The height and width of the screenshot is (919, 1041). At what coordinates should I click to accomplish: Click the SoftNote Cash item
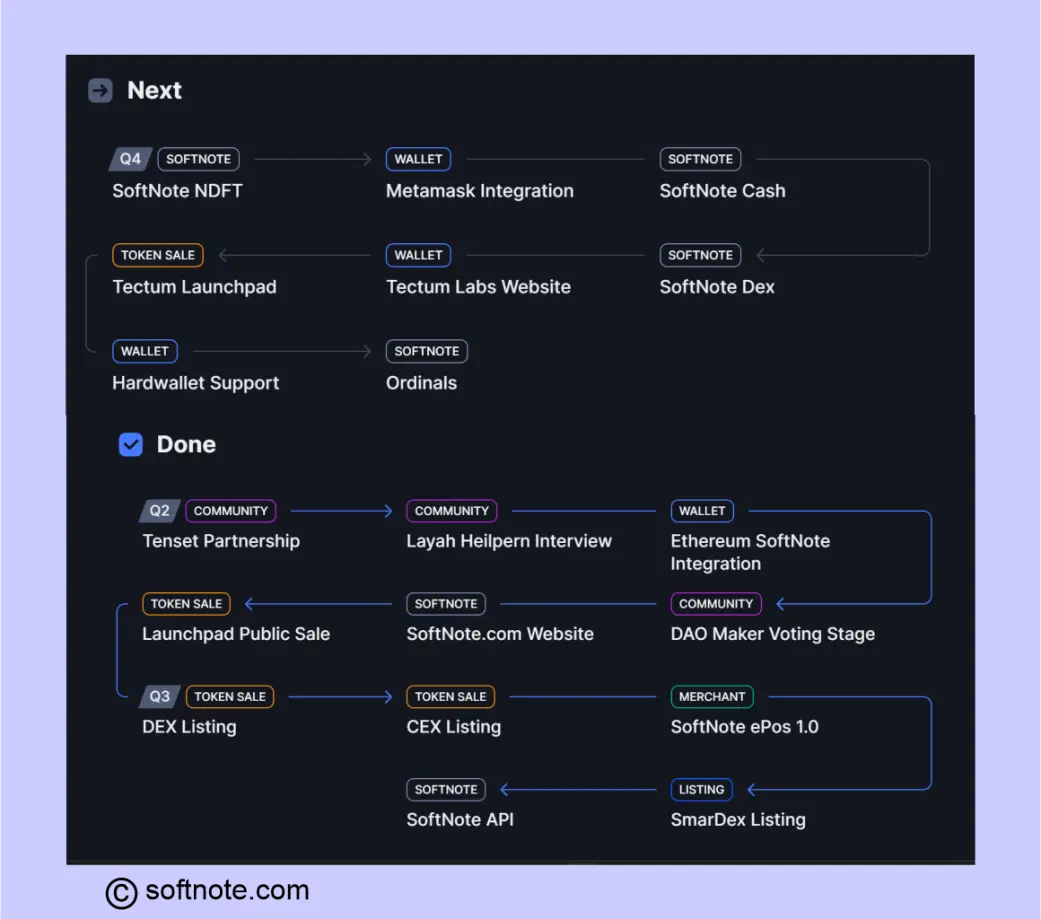[x=722, y=191]
